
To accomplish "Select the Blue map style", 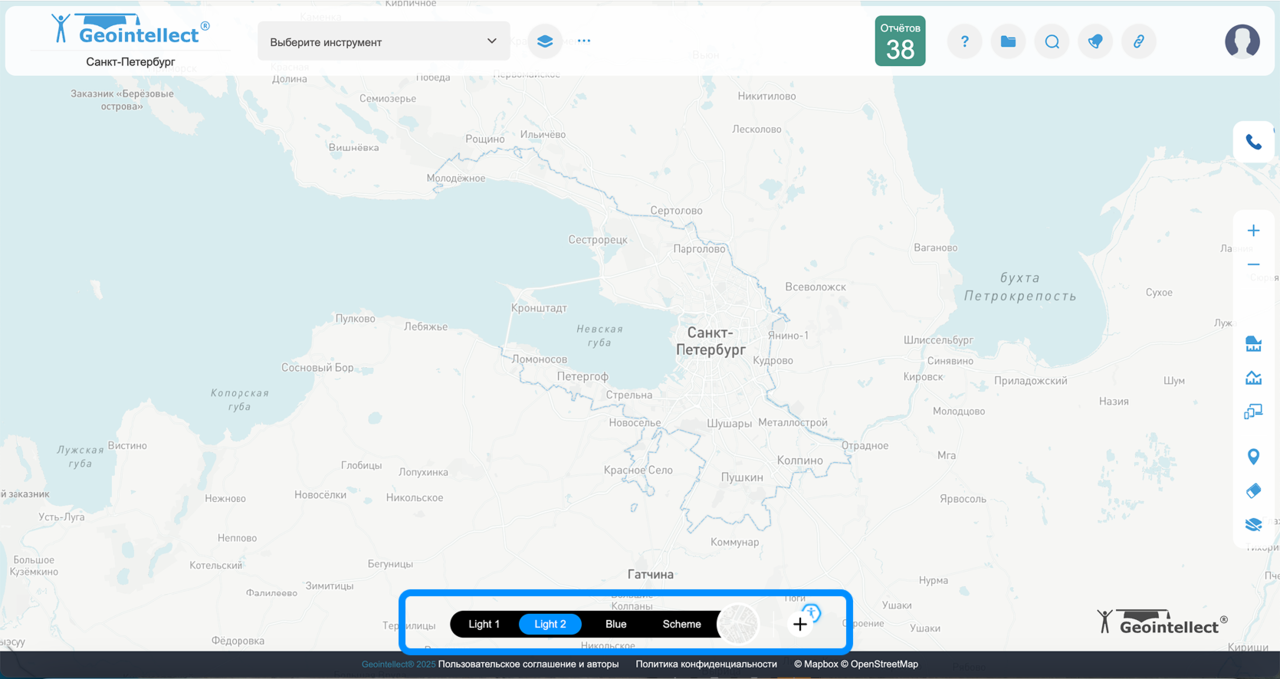I will pyautogui.click(x=616, y=624).
